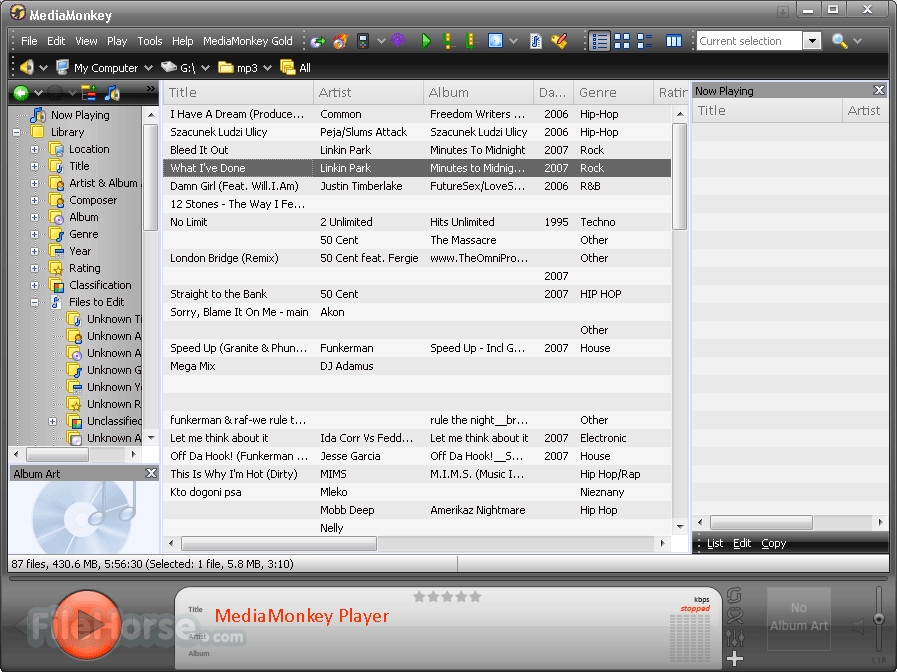Screen dimensions: 897x672
Task: Open the My Computer breadcrumb dropdown arrow
Action: click(148, 68)
